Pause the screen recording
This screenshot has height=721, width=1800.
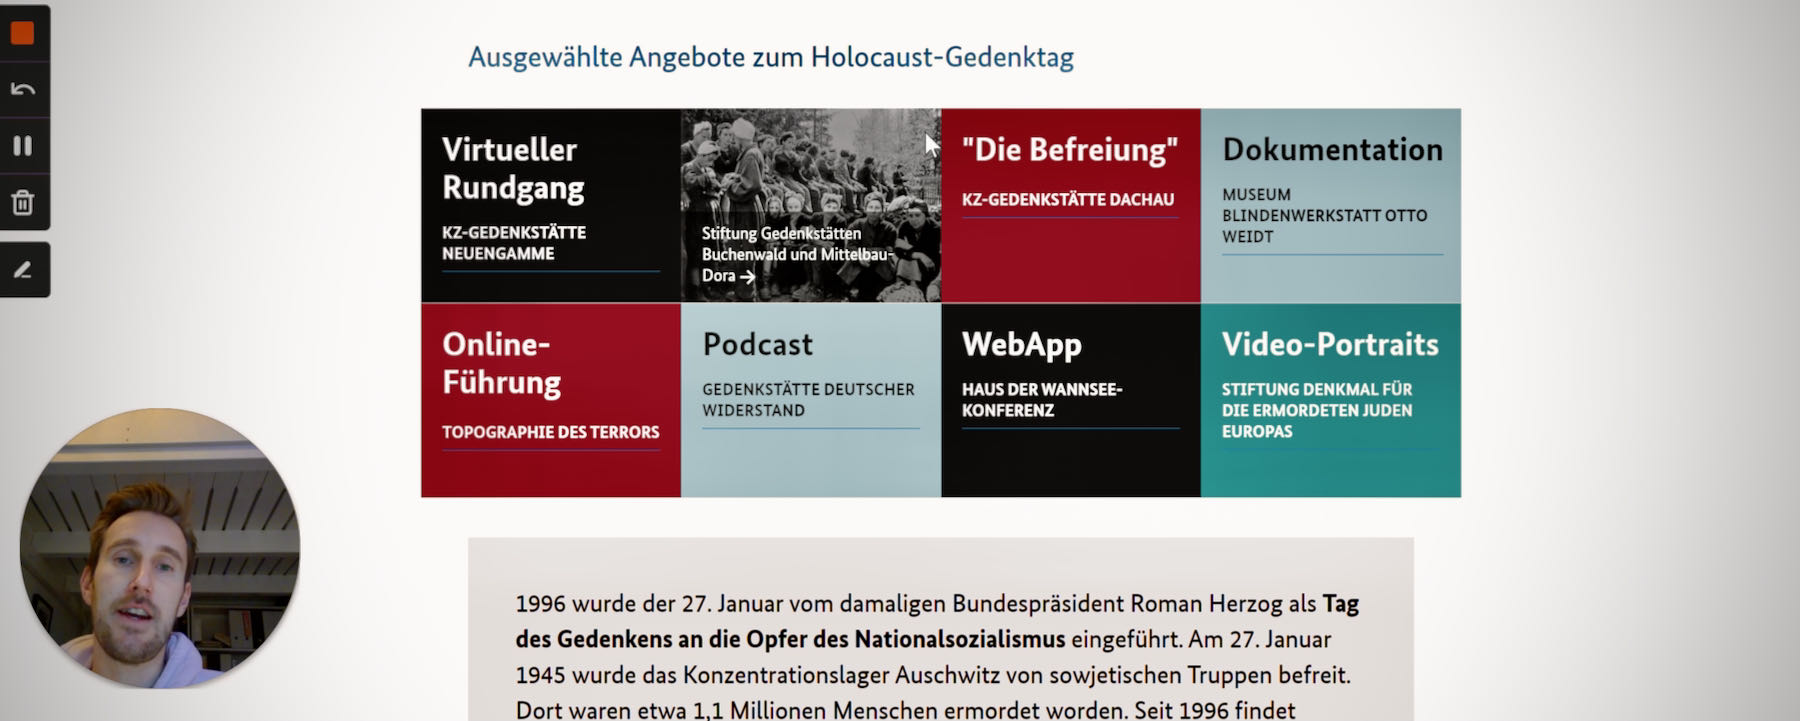tap(22, 146)
